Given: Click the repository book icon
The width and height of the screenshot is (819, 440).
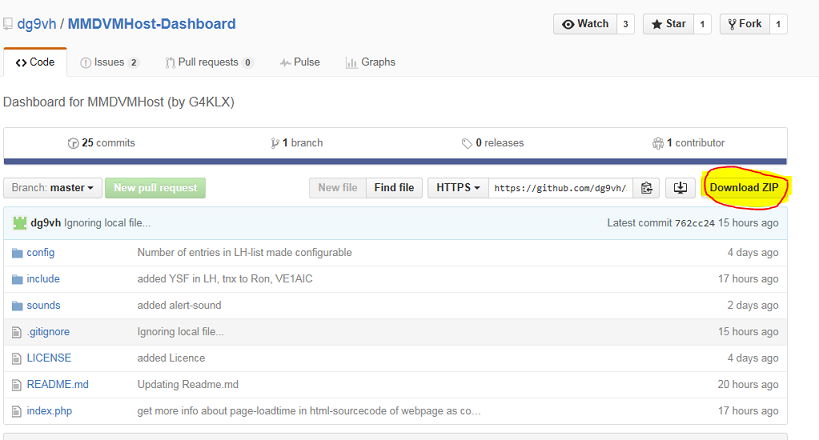Looking at the screenshot, I should point(8,24).
